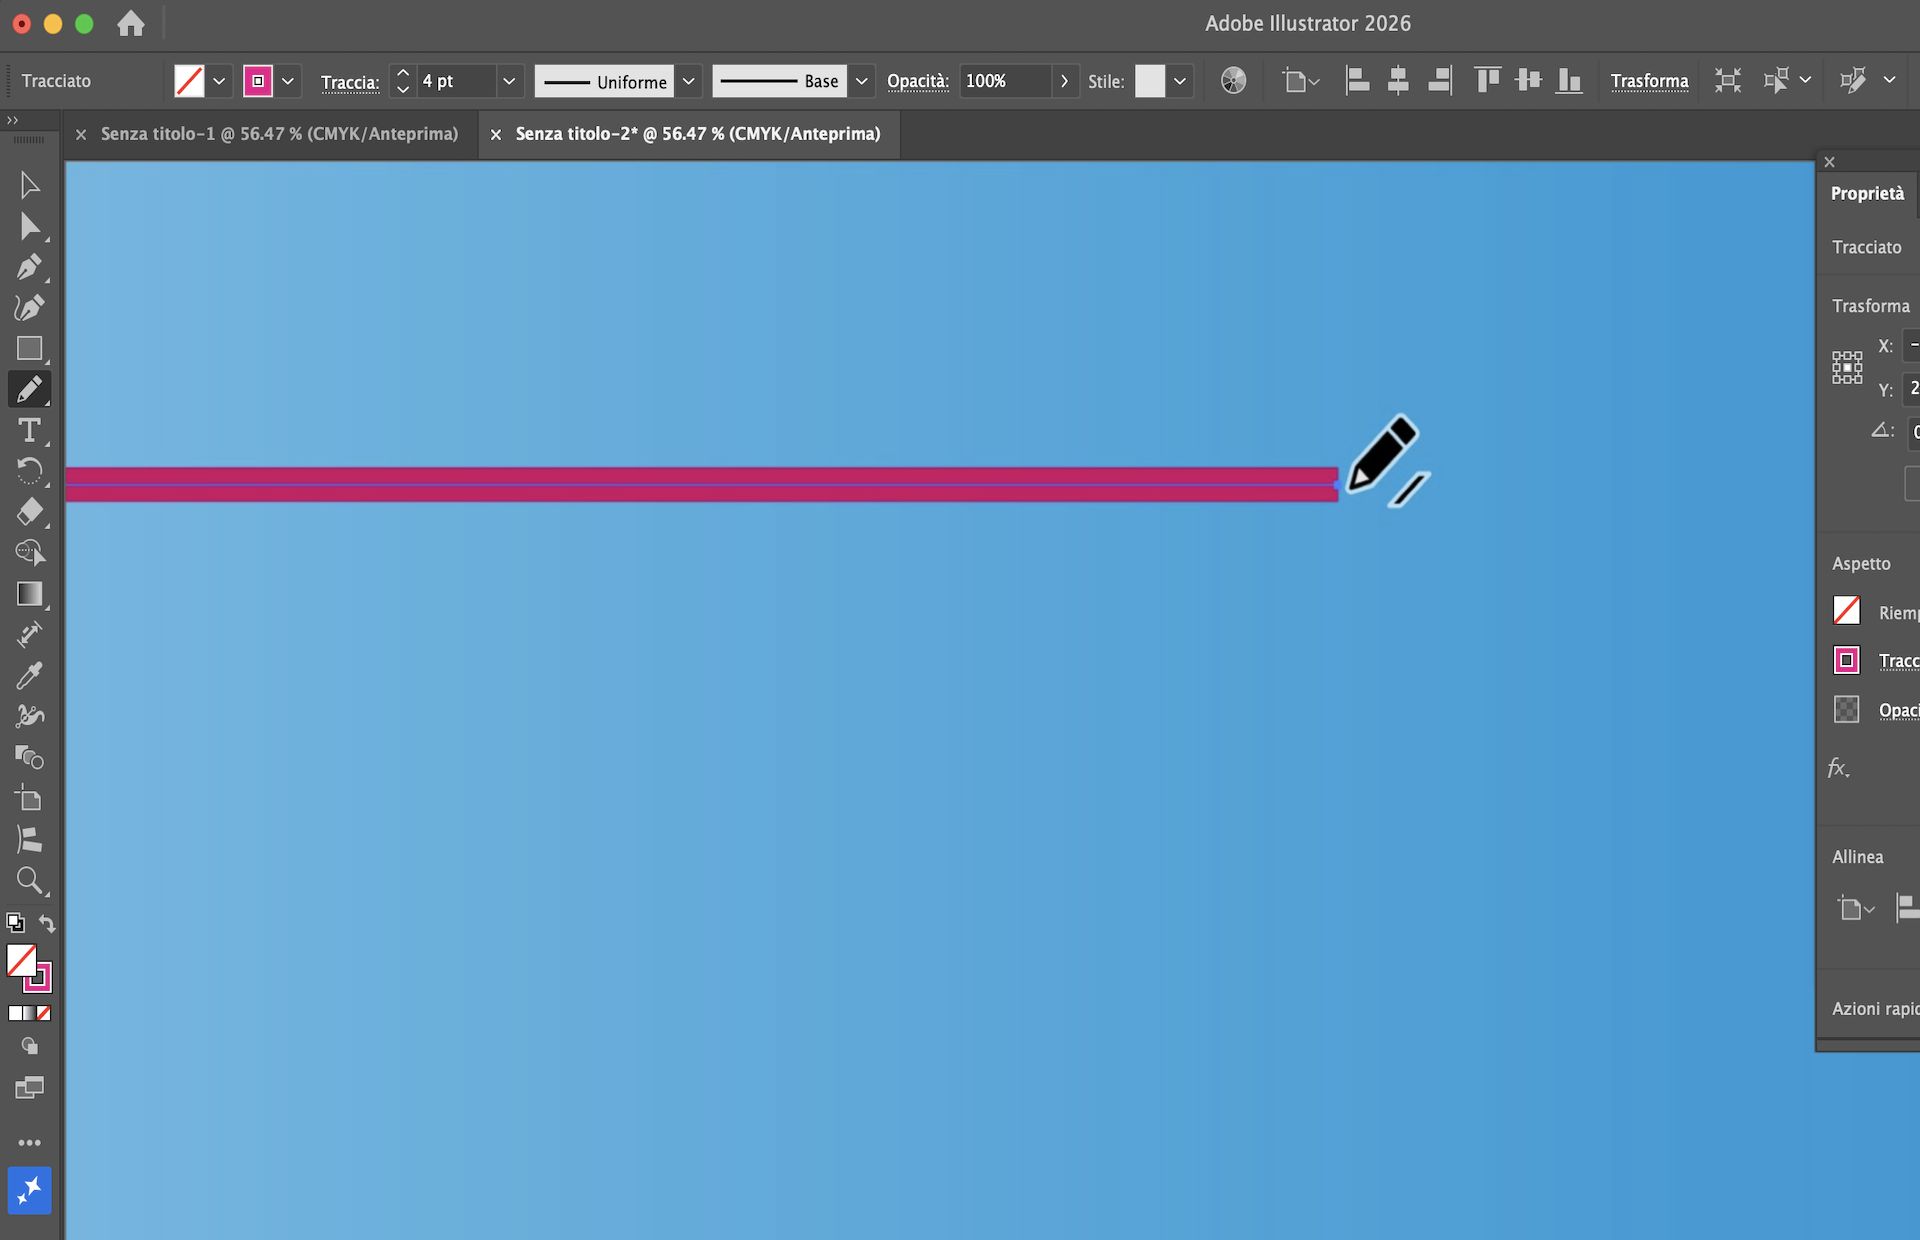Image resolution: width=1920 pixels, height=1240 pixels.
Task: Click the Trasforma link in the options bar
Action: point(1650,81)
